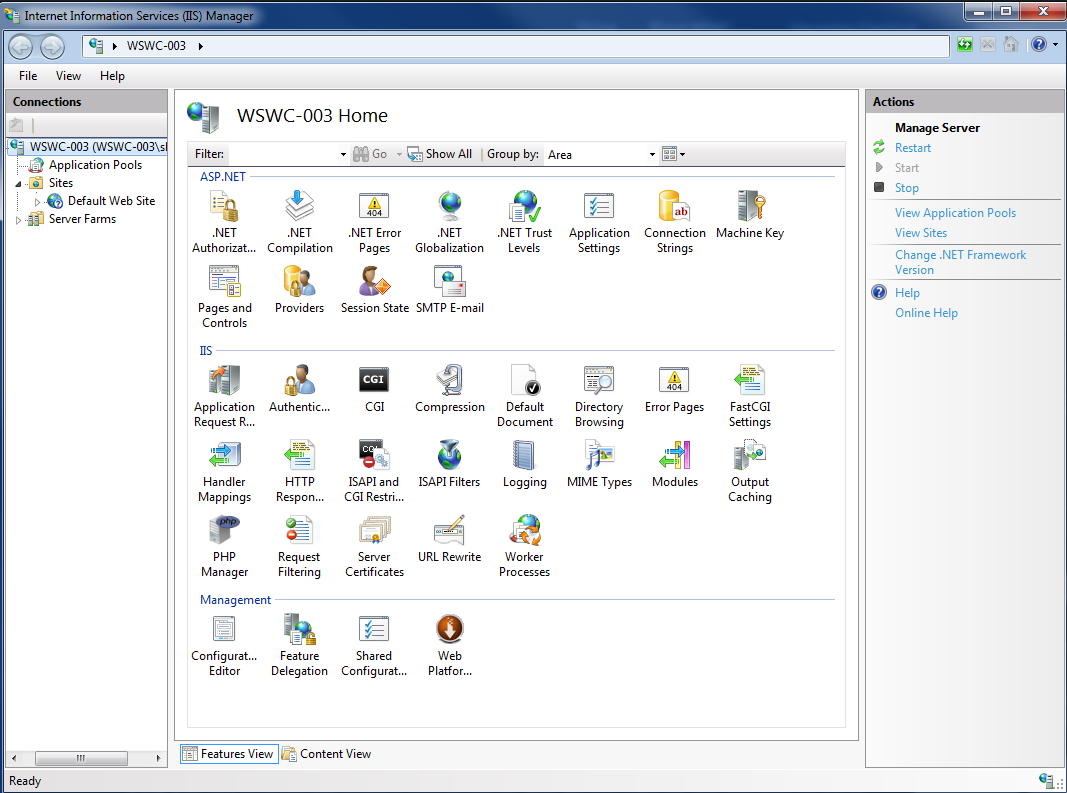Restart the server from Actions pane

click(912, 147)
